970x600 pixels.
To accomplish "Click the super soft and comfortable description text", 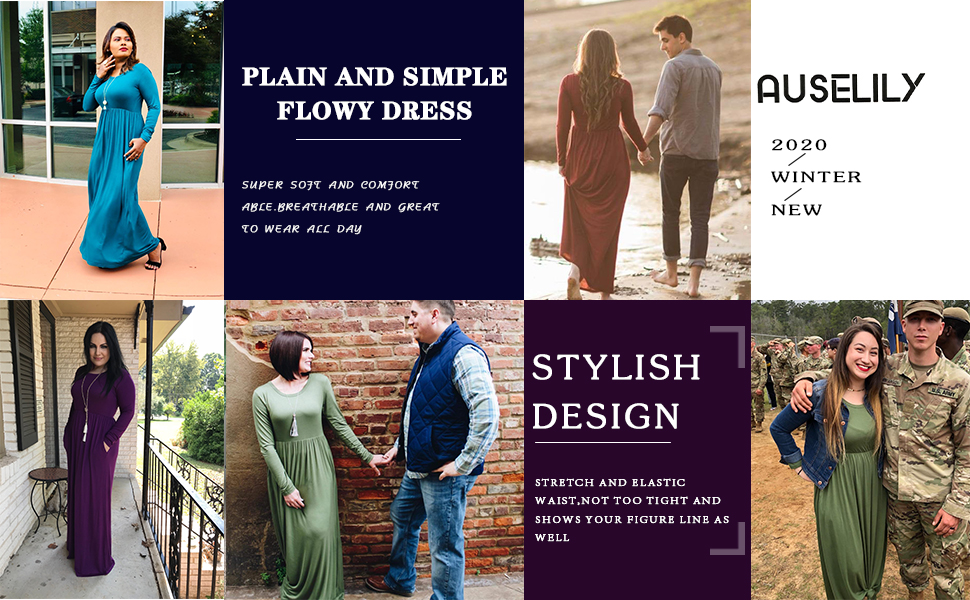I will (x=340, y=207).
